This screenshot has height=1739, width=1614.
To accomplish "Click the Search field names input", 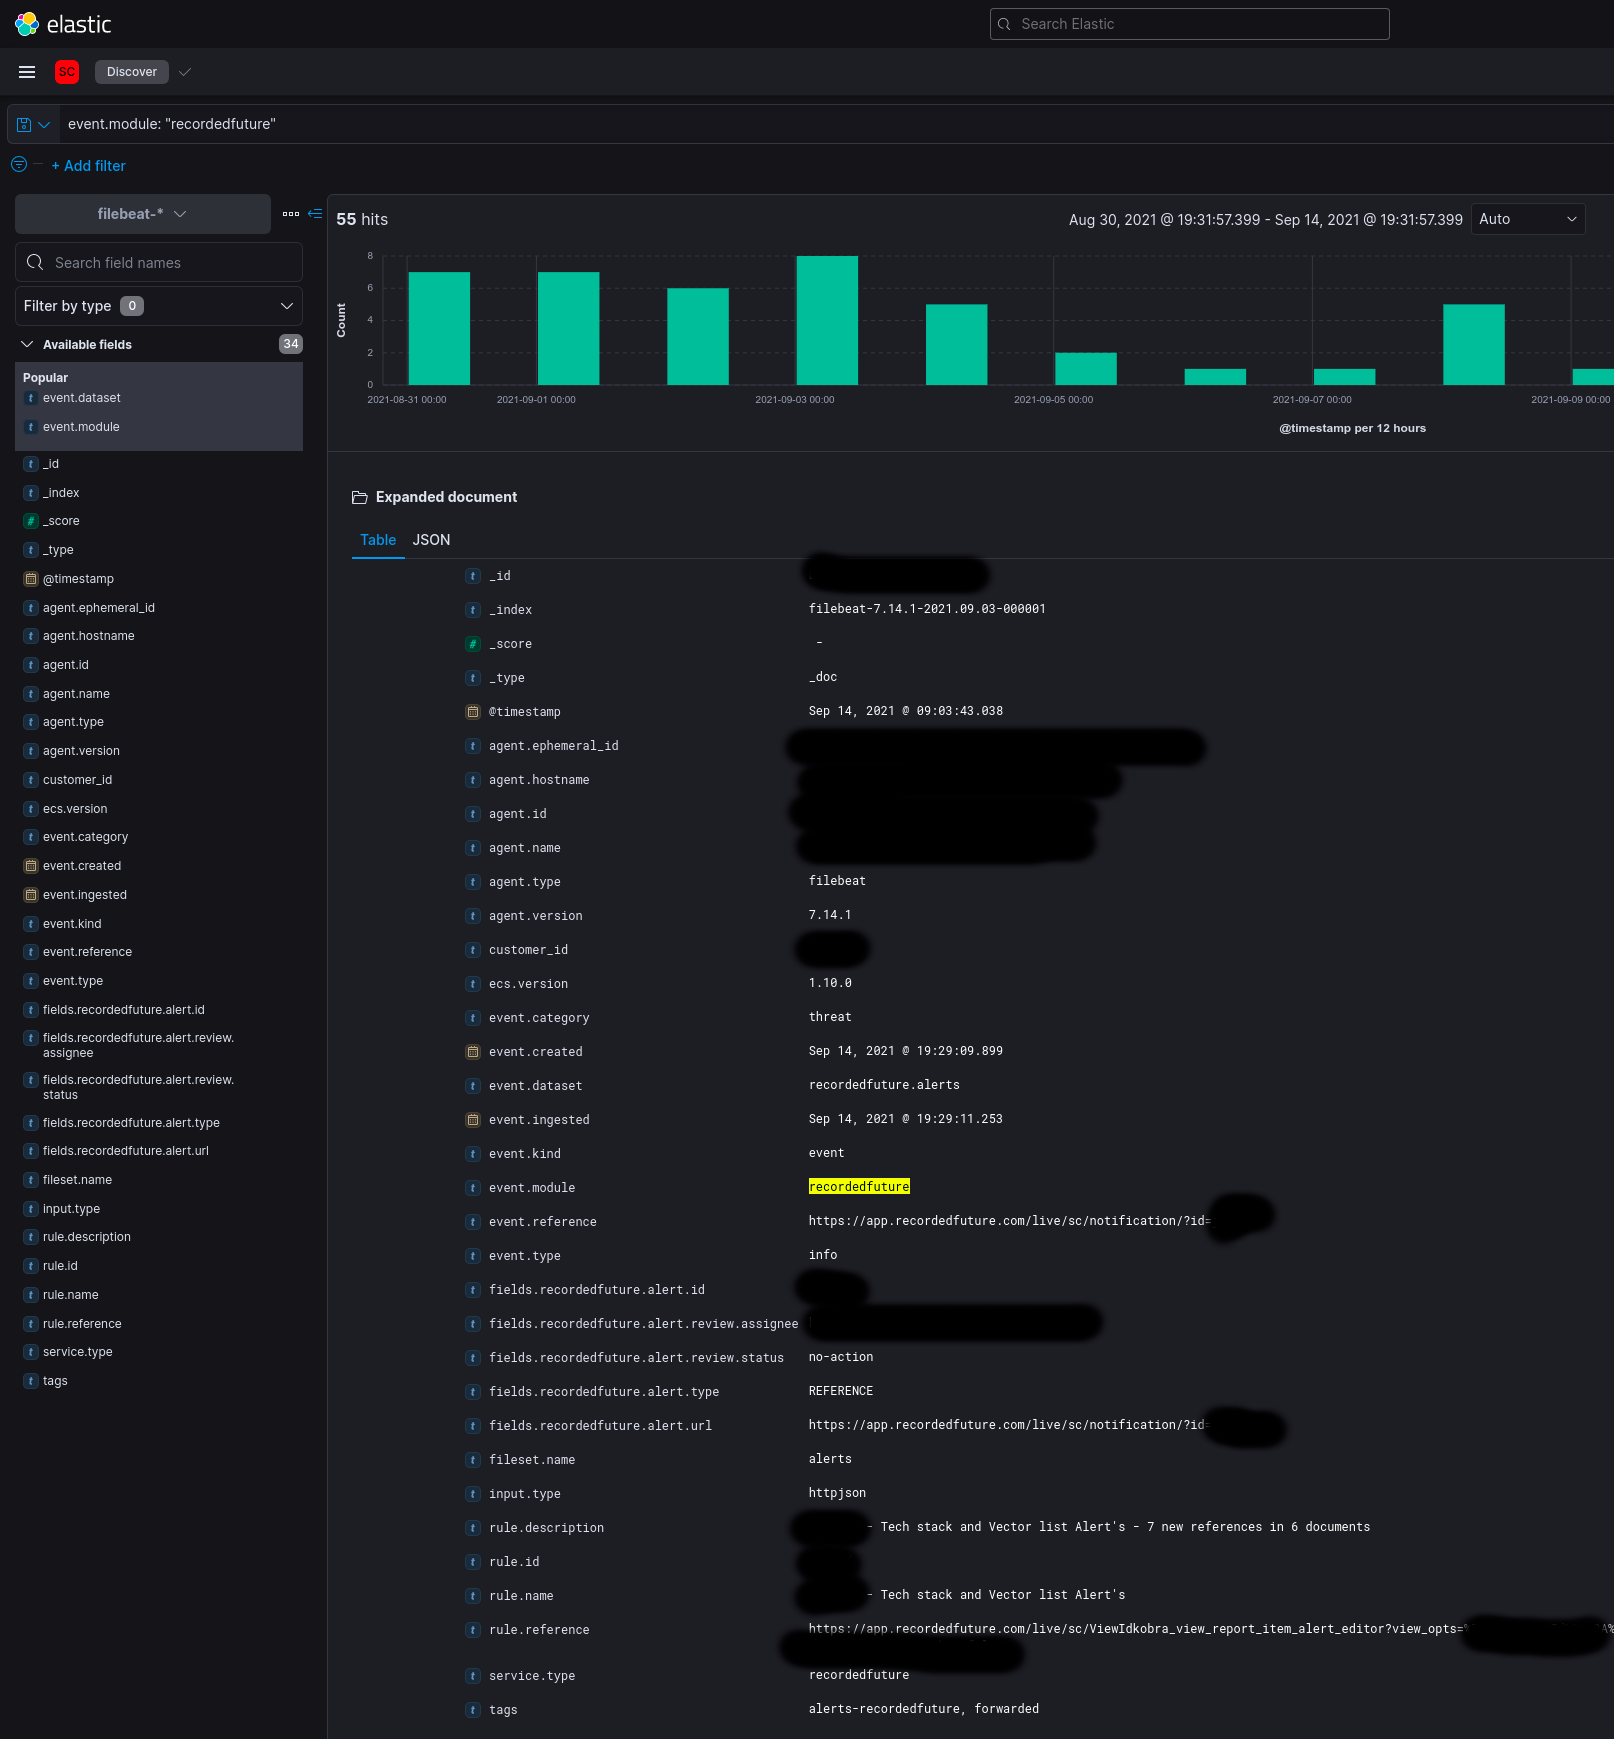I will (159, 262).
